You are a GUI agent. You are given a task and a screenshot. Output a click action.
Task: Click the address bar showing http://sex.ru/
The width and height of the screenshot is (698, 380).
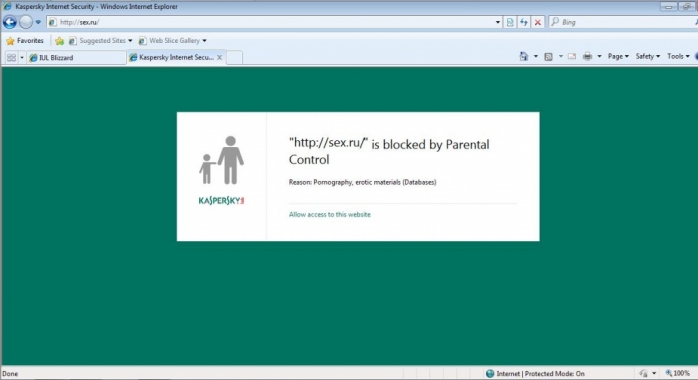coord(270,22)
